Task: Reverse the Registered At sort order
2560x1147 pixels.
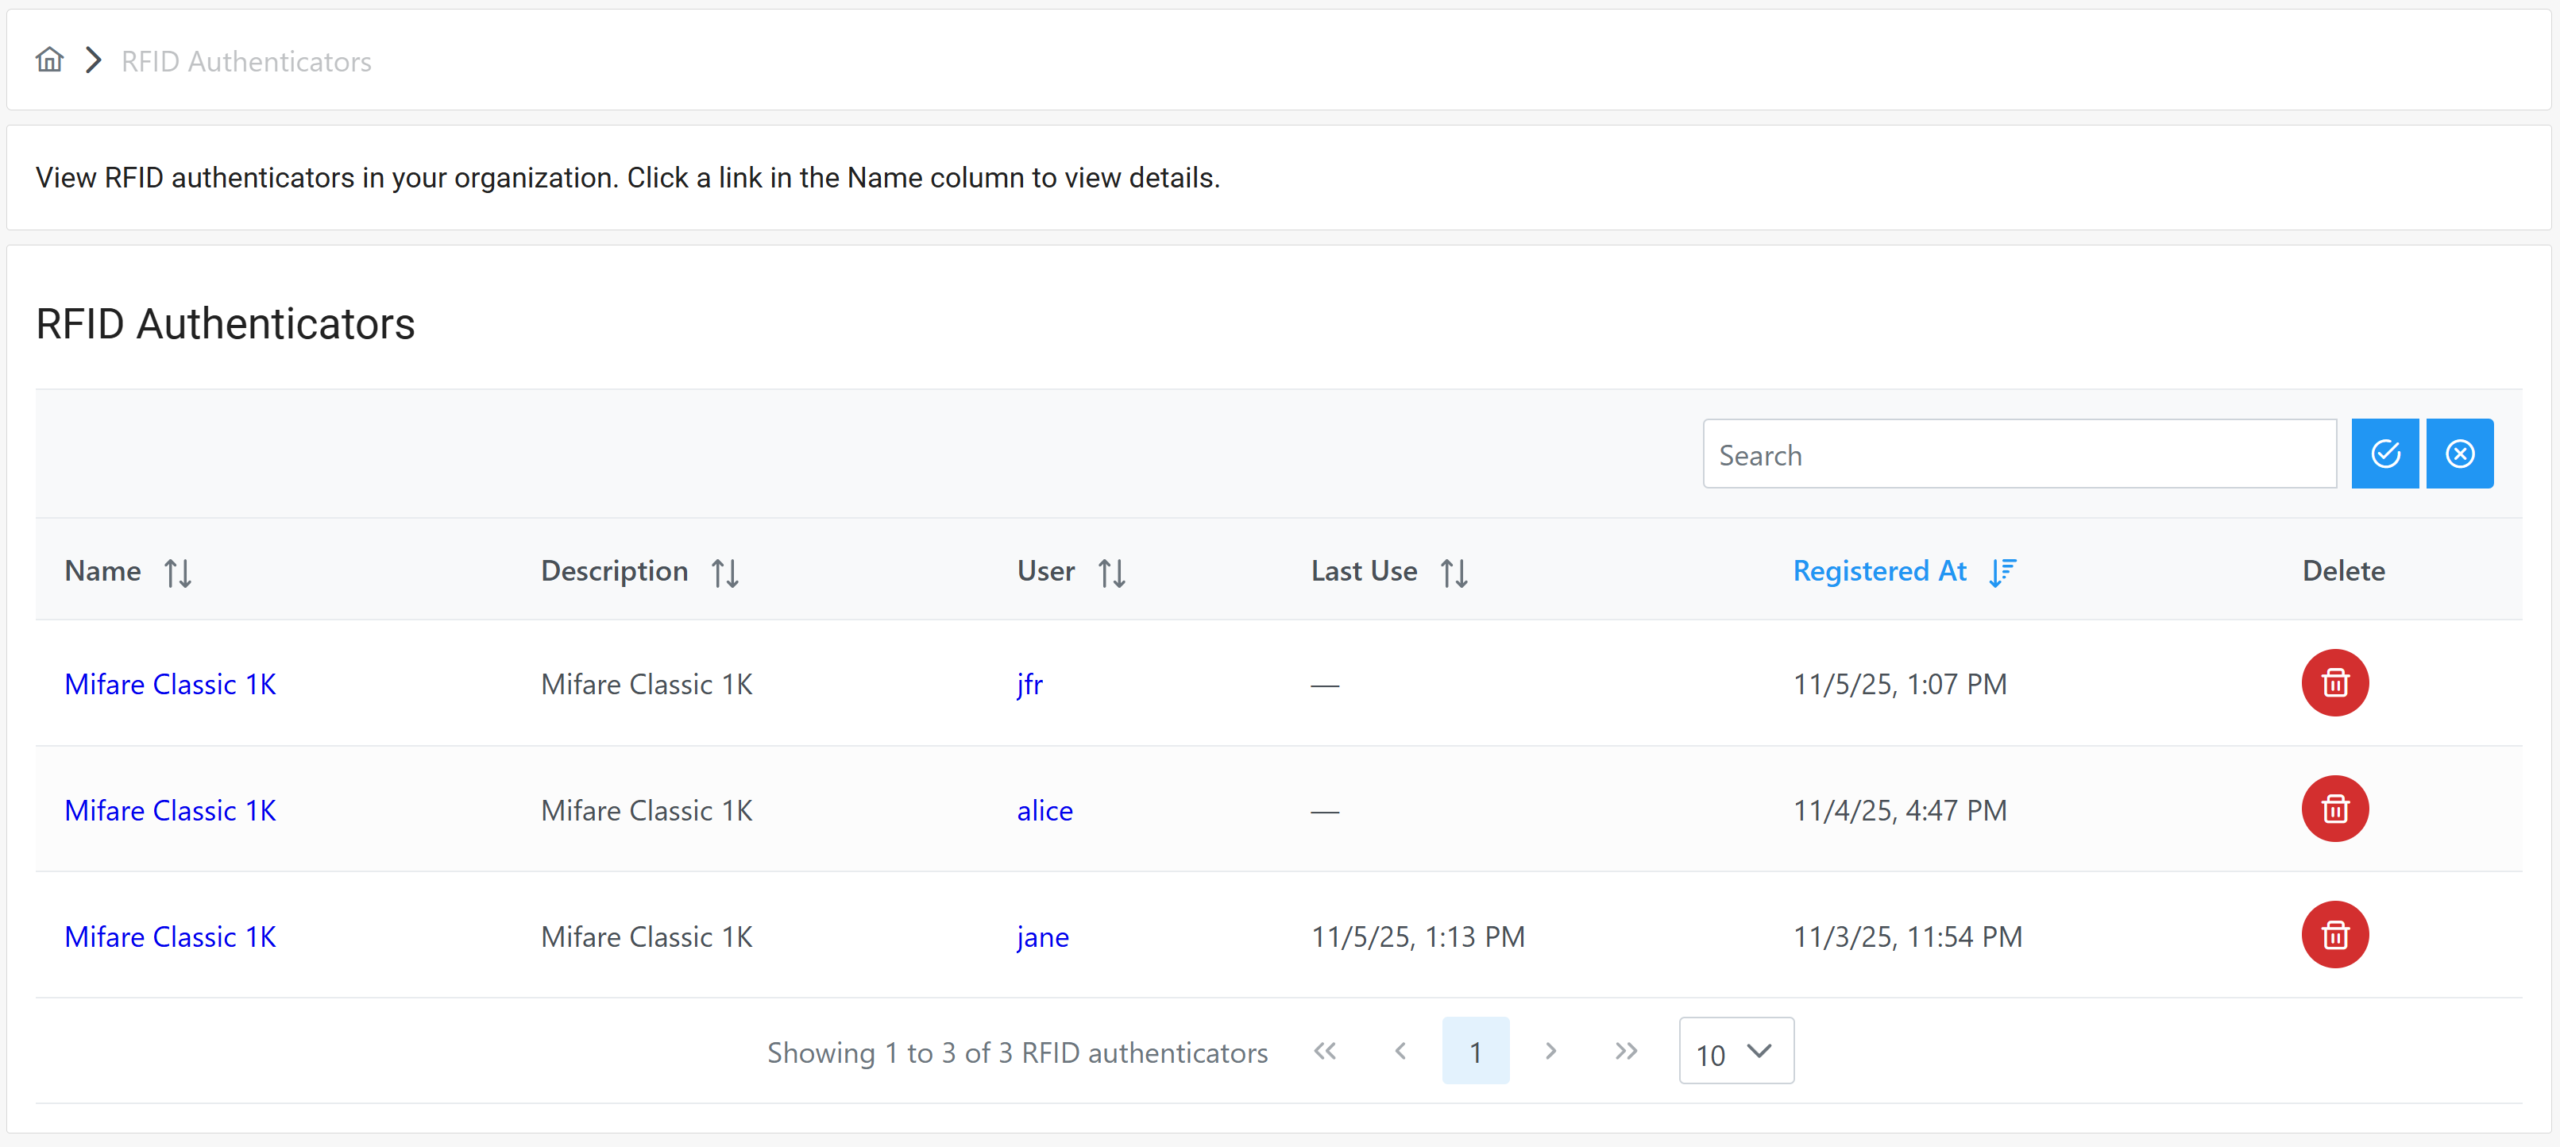Action: click(x=2002, y=572)
